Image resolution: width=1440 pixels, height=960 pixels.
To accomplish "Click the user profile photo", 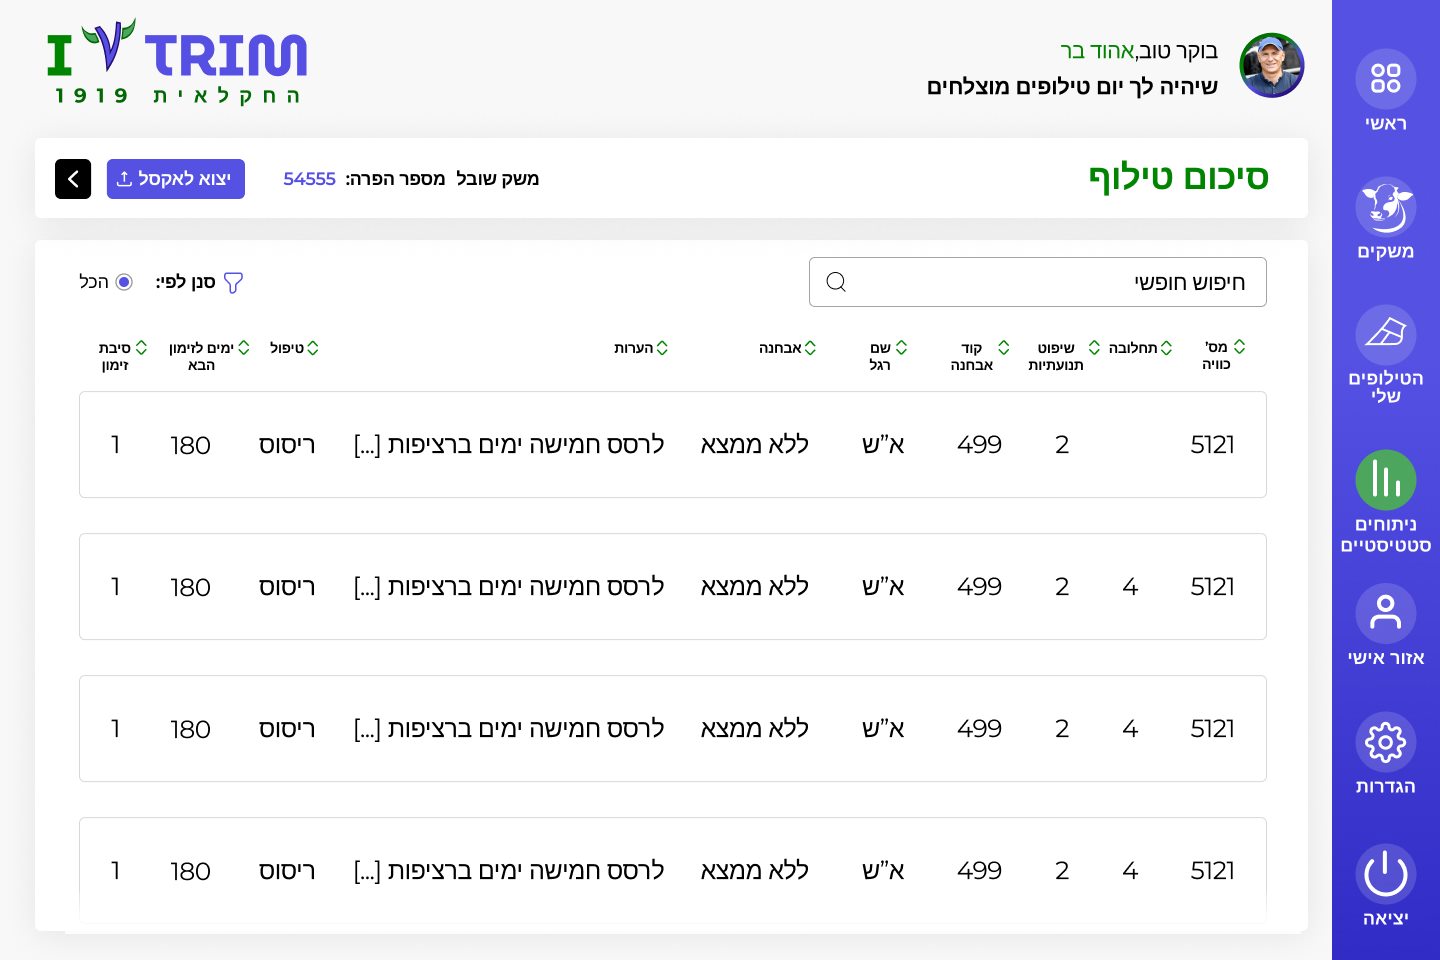I will (1272, 65).
